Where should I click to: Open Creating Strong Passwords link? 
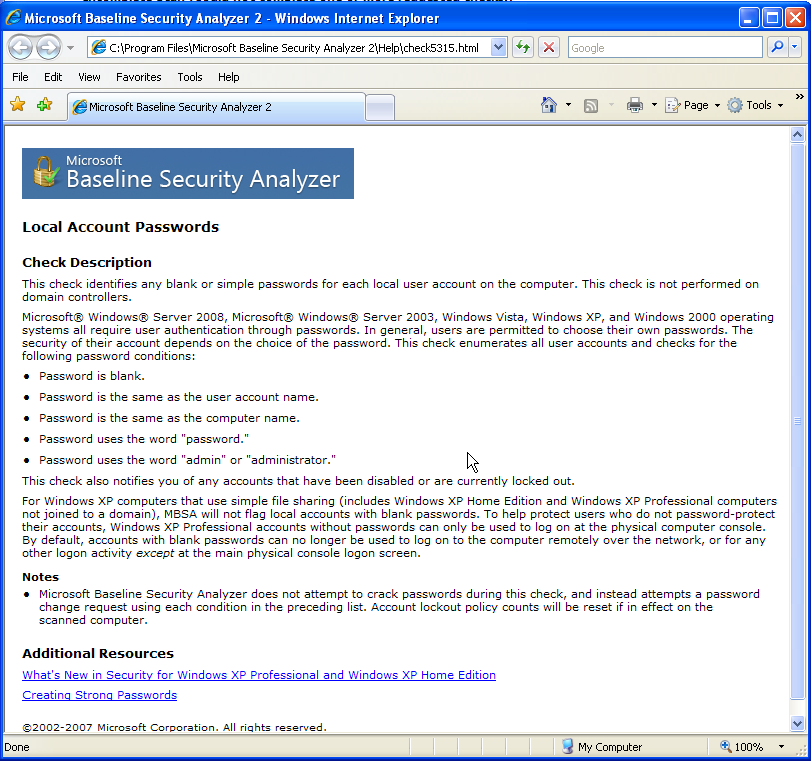[x=99, y=695]
